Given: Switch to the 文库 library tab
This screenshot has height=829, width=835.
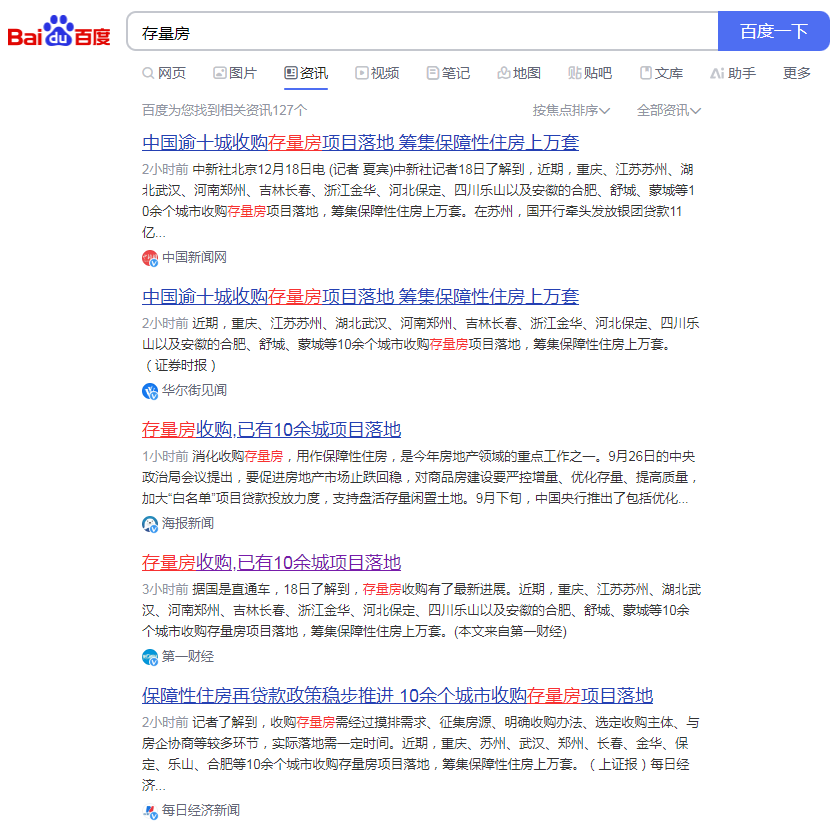Looking at the screenshot, I should (x=661, y=73).
